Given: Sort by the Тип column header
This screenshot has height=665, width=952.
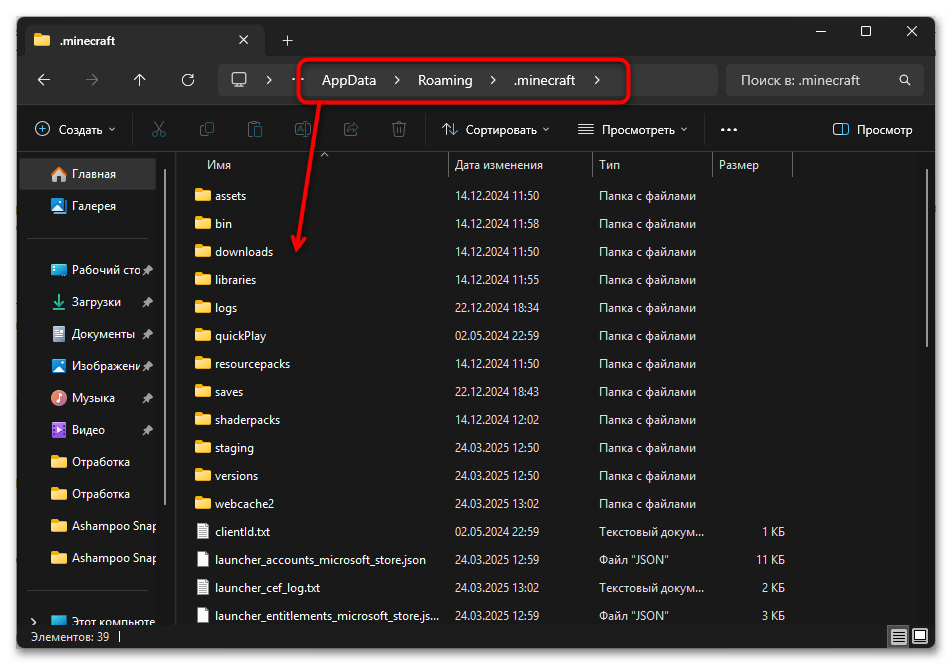Looking at the screenshot, I should point(609,165).
